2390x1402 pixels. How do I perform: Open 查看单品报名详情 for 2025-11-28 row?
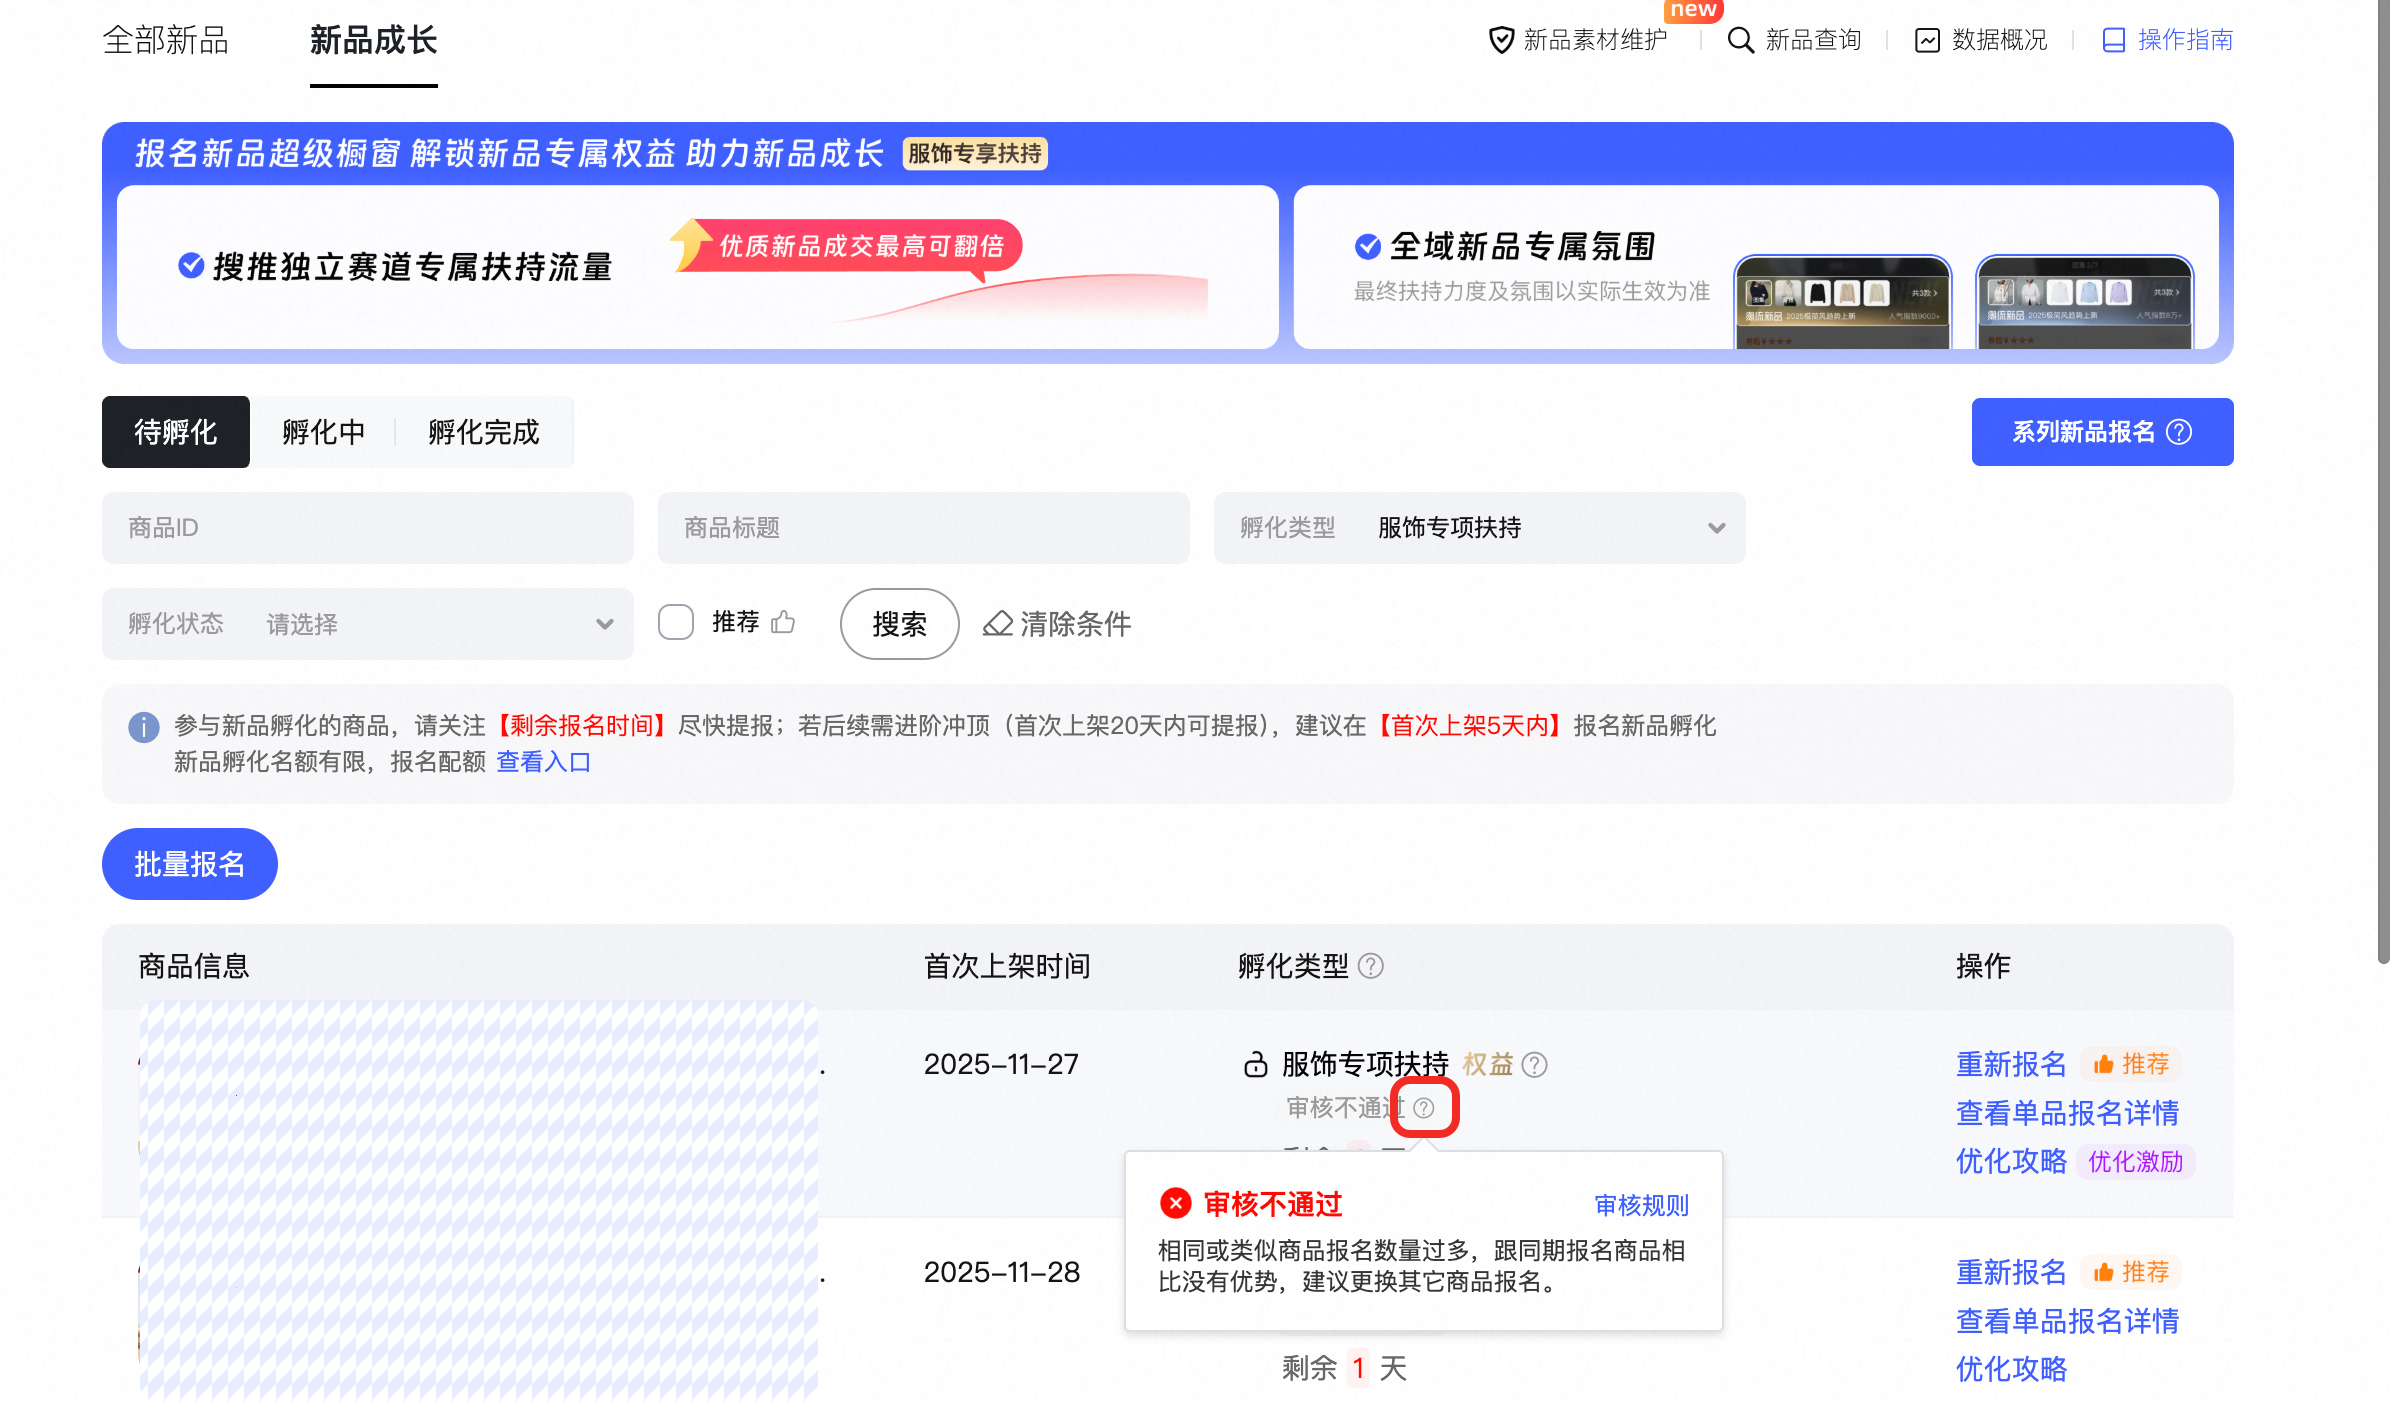[2067, 1321]
